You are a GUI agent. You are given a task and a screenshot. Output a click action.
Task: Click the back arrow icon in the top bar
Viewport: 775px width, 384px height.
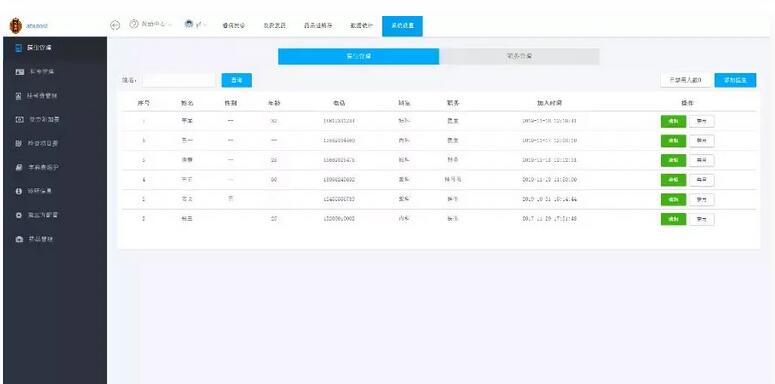pos(115,26)
